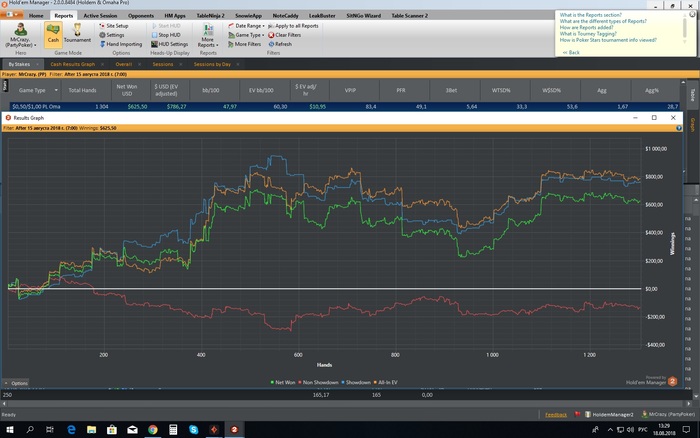Open the HM Apps ribbon tab
Viewport: 700px width, 438px height.
pos(175,16)
